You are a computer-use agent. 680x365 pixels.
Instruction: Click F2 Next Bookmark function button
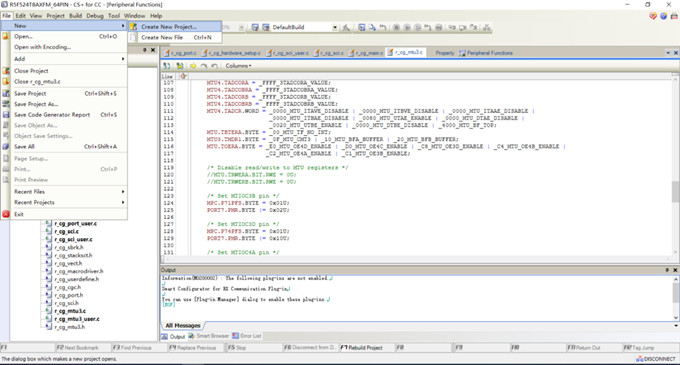tap(82, 348)
